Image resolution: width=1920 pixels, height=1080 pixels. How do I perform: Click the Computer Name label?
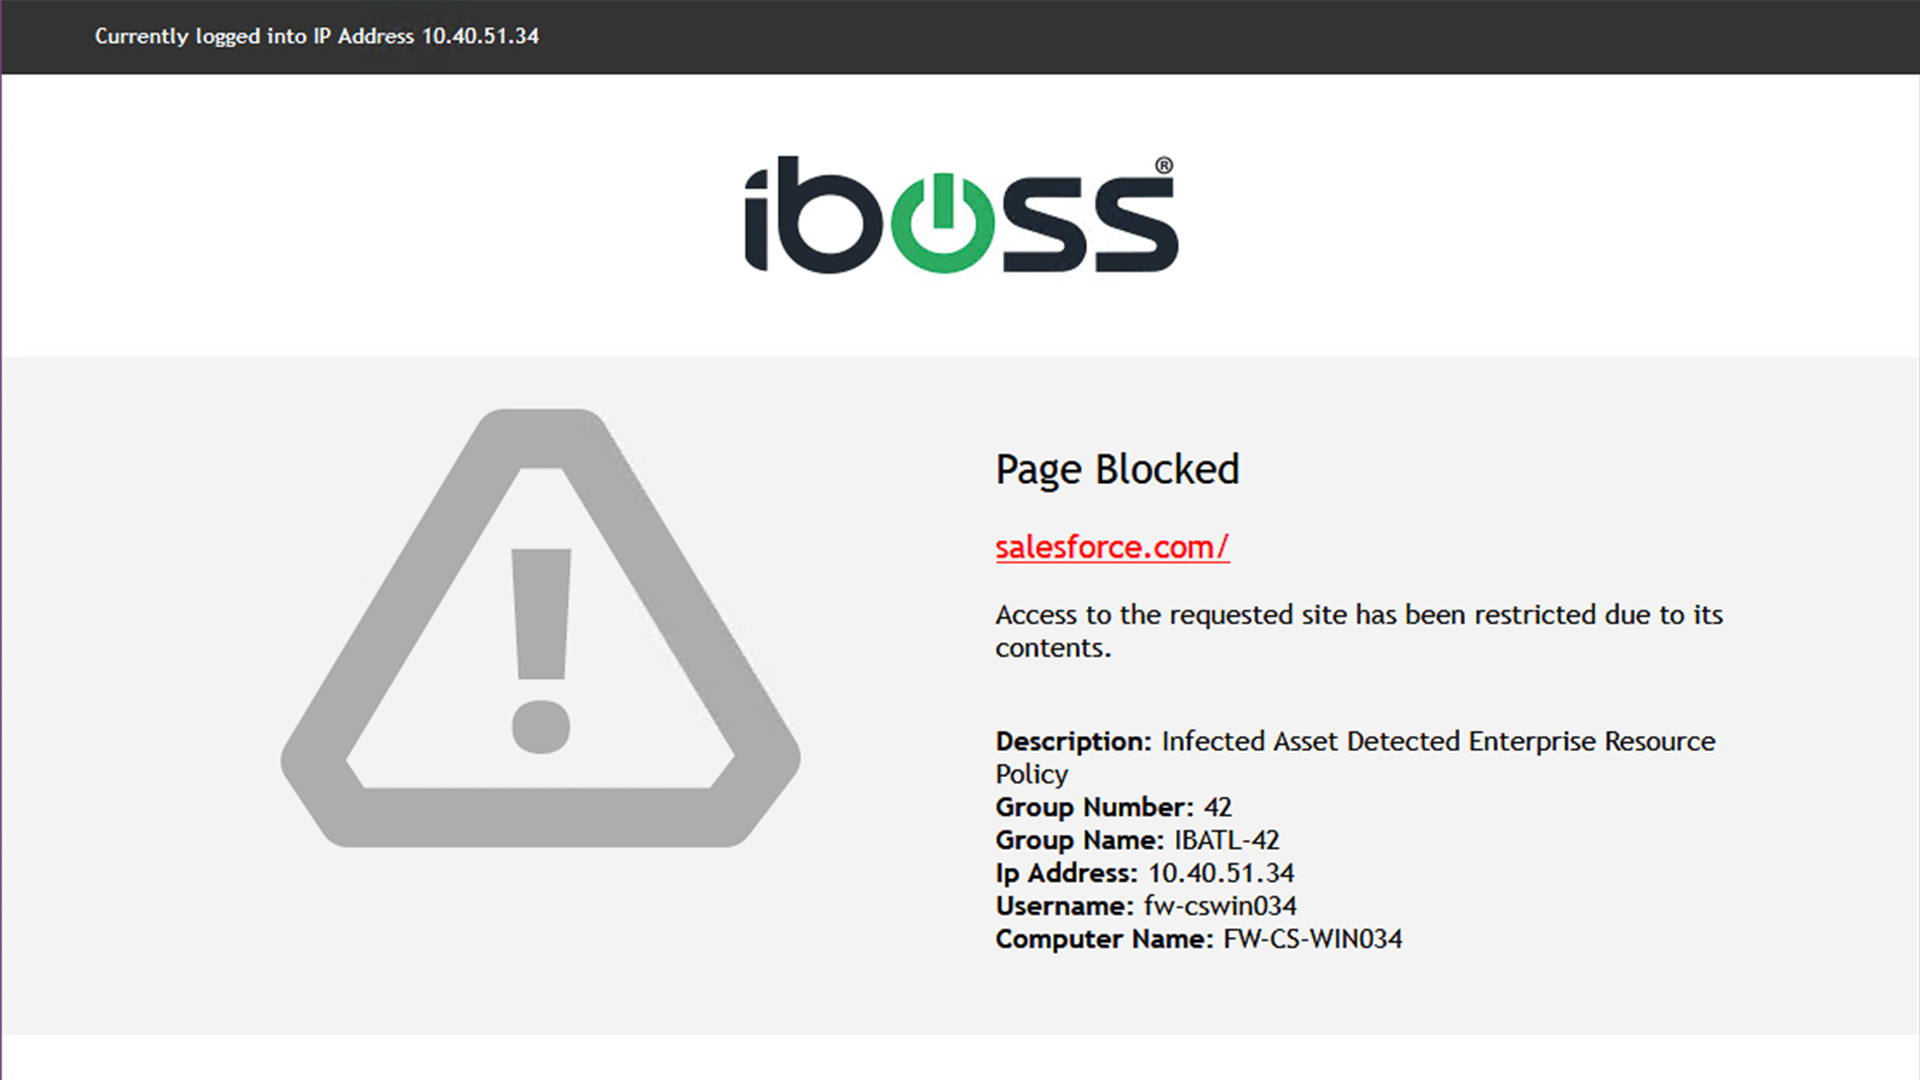coord(1104,939)
